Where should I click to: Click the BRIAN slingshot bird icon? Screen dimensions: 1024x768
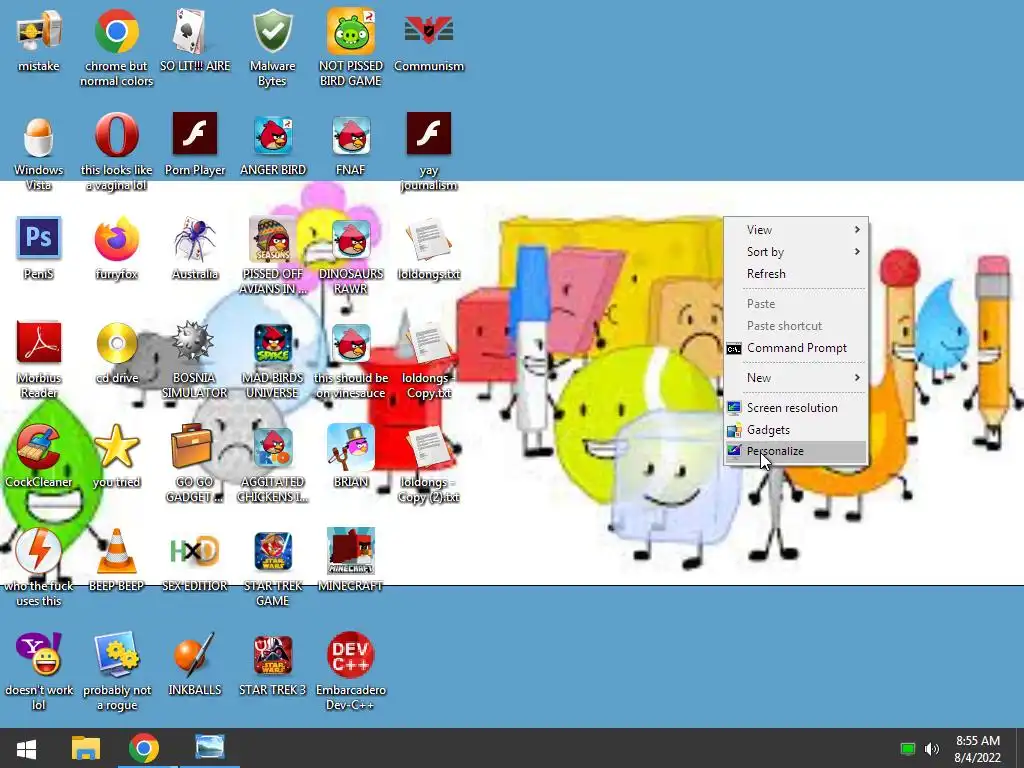click(x=351, y=447)
